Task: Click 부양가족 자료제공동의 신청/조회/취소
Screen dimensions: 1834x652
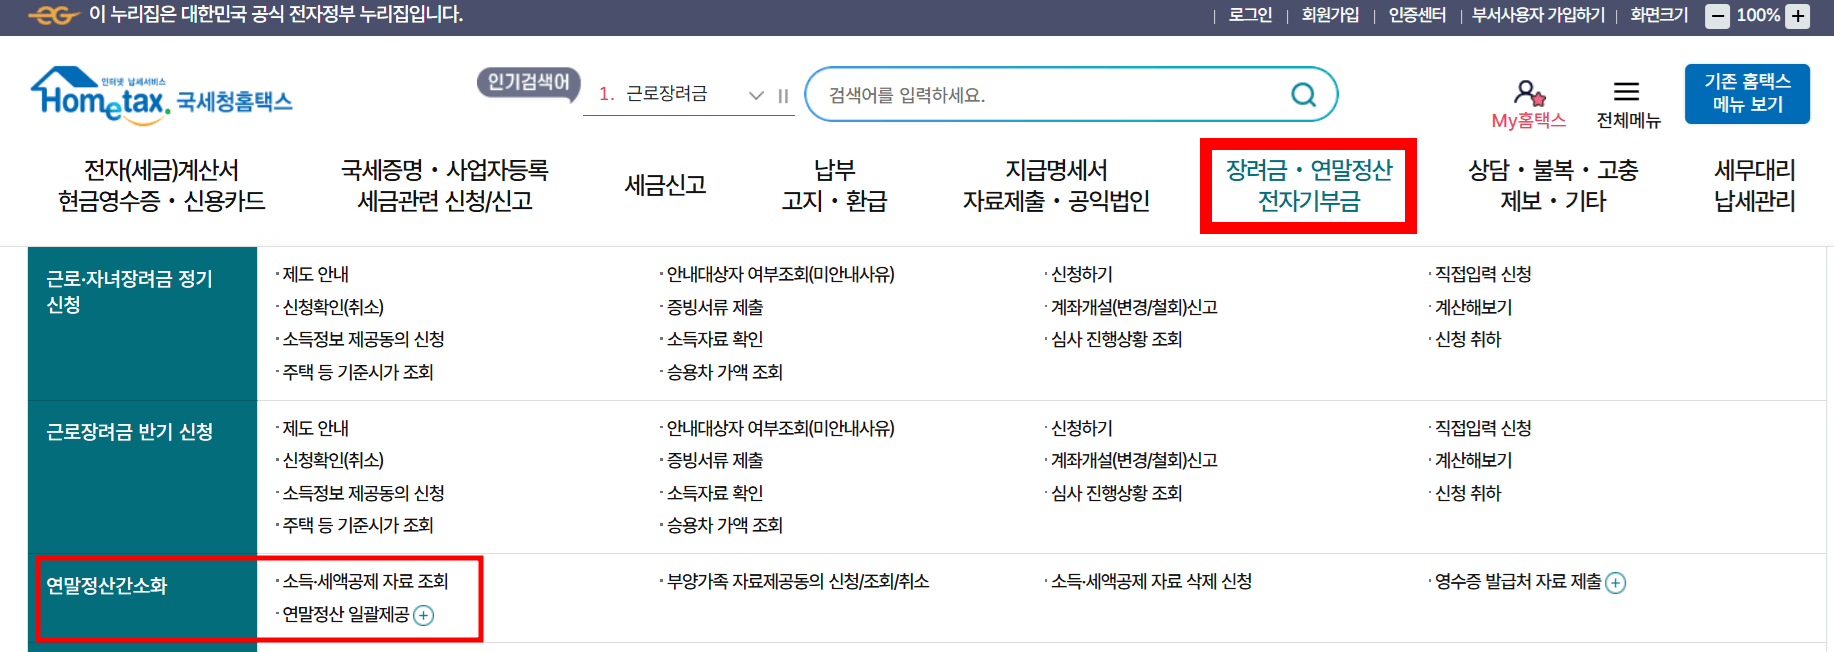Action: [x=798, y=581]
